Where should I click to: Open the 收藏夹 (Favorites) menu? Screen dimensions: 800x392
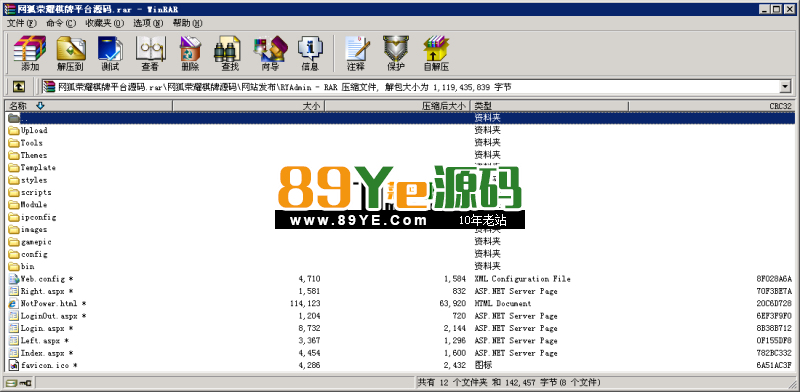point(105,23)
